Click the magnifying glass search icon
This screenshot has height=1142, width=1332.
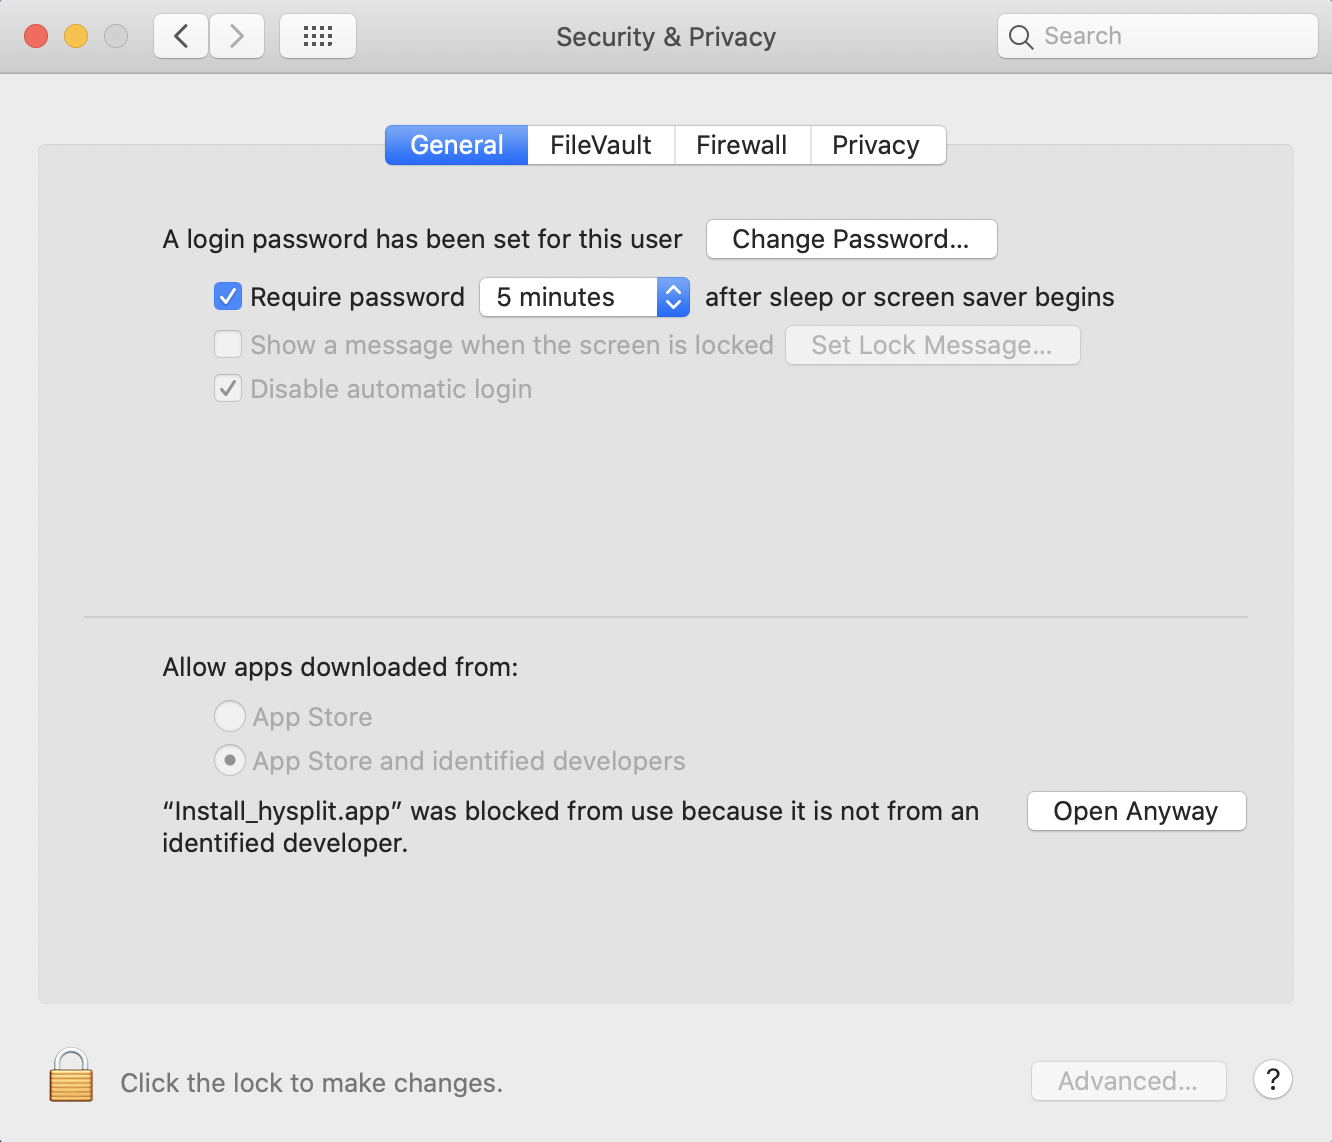1021,37
